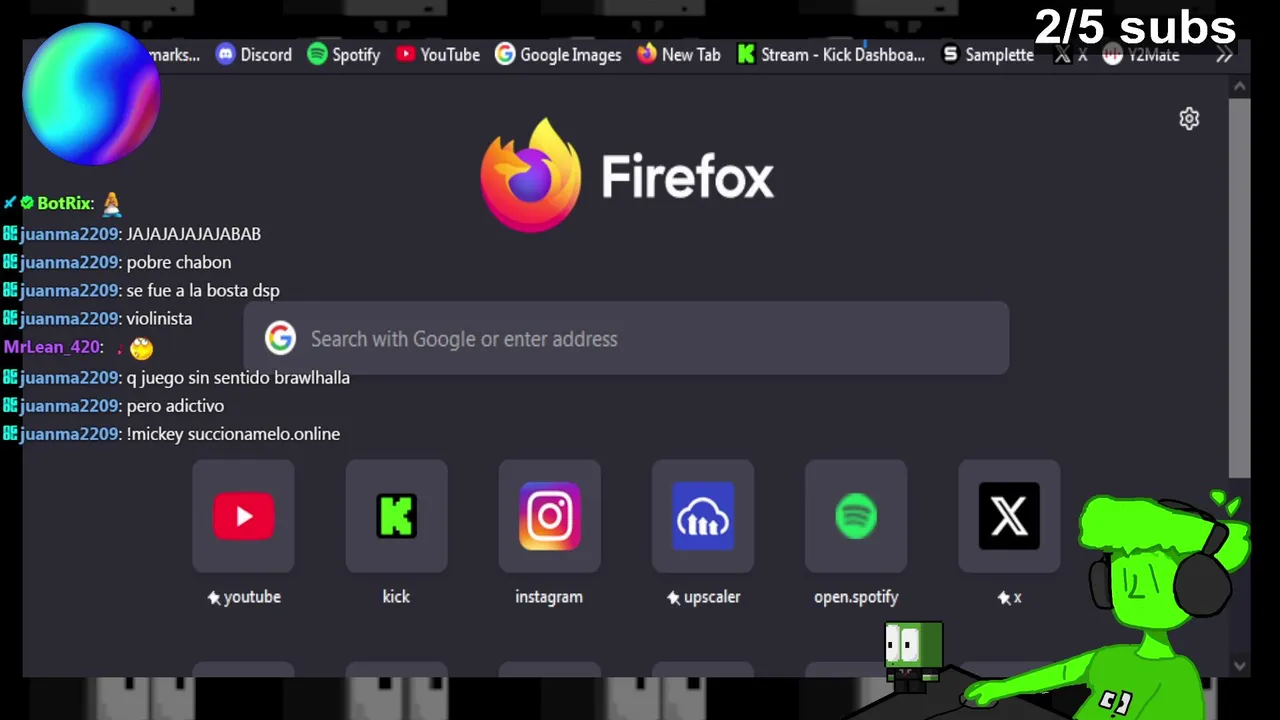Click chat message 'violinista'
Viewport: 1280px width, 720px height.
[x=159, y=318]
